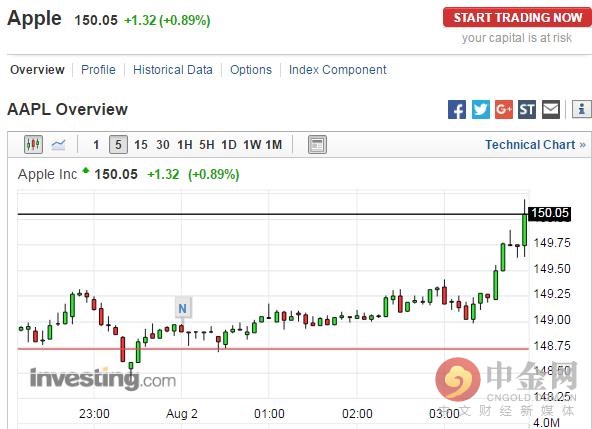Click the Apple Inc label above chart
Image resolution: width=592 pixels, height=429 pixels.
pos(48,174)
